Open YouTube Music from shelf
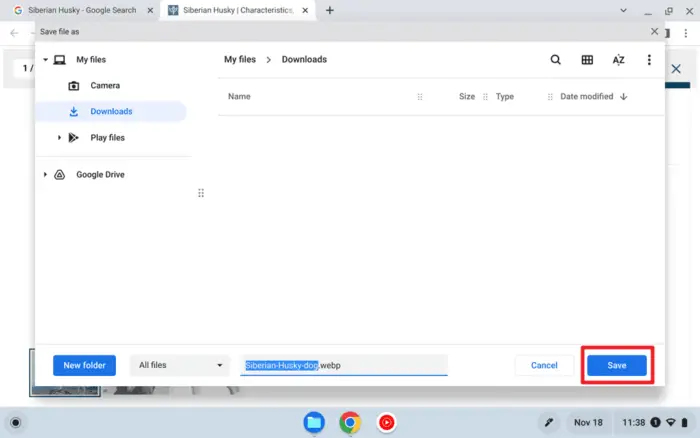The height and width of the screenshot is (438, 700). point(386,422)
